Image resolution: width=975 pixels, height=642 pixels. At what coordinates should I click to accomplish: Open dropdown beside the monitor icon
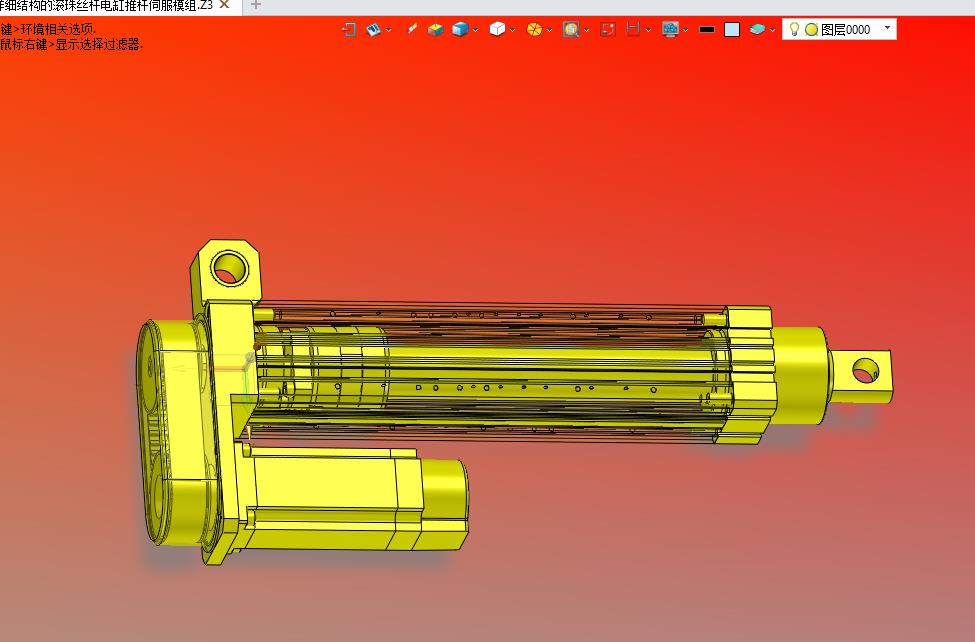[685, 30]
